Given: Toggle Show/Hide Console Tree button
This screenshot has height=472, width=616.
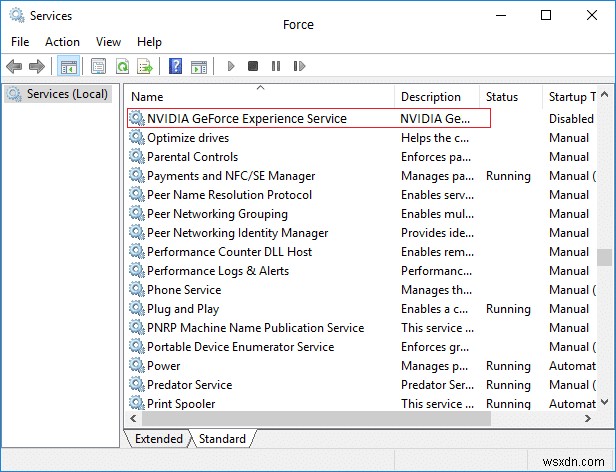Looking at the screenshot, I should coord(69,67).
